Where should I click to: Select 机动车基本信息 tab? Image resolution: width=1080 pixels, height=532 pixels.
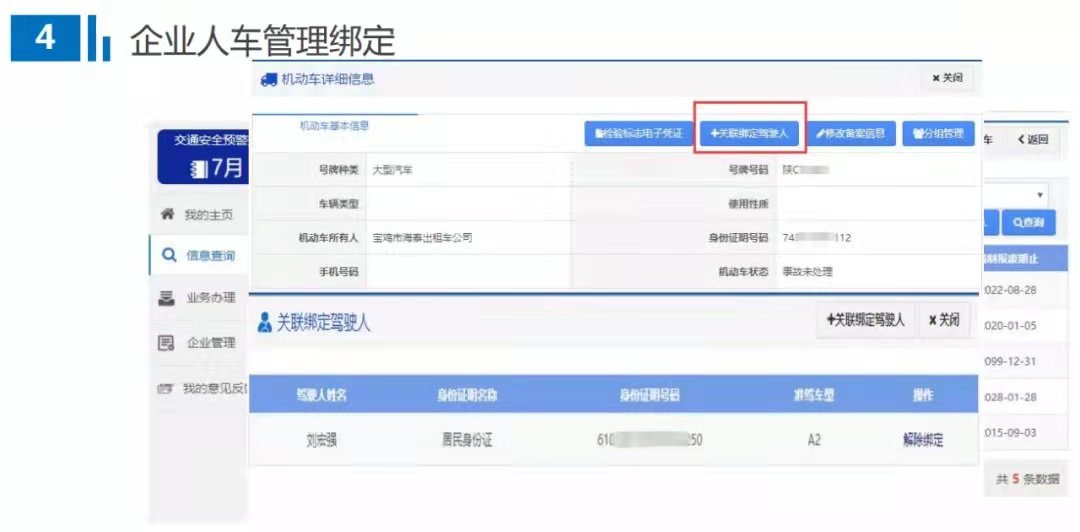[x=334, y=126]
